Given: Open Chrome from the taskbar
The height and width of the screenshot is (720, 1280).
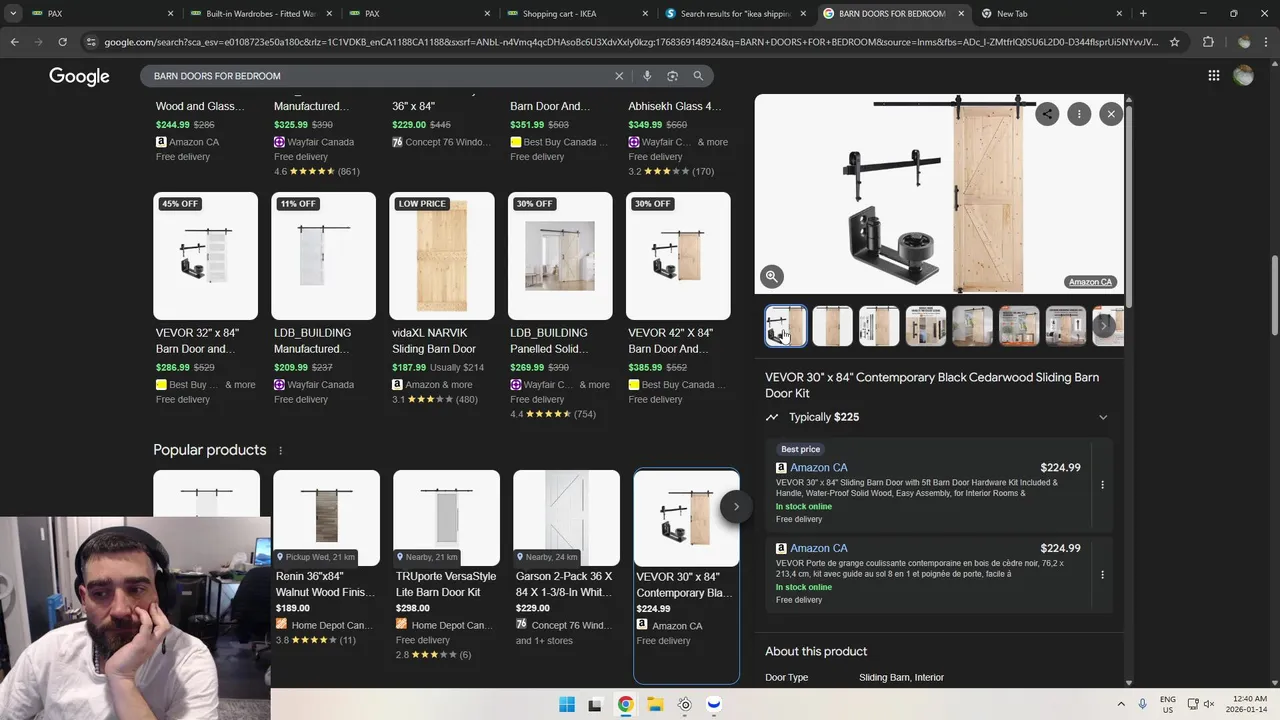Looking at the screenshot, I should click(625, 704).
